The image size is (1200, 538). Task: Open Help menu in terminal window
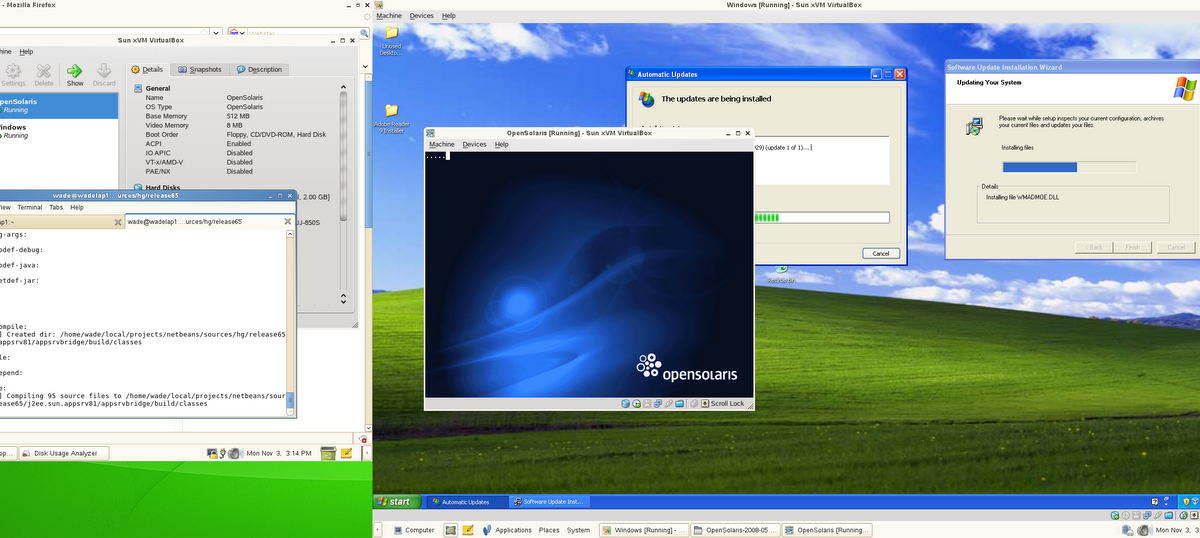point(76,207)
